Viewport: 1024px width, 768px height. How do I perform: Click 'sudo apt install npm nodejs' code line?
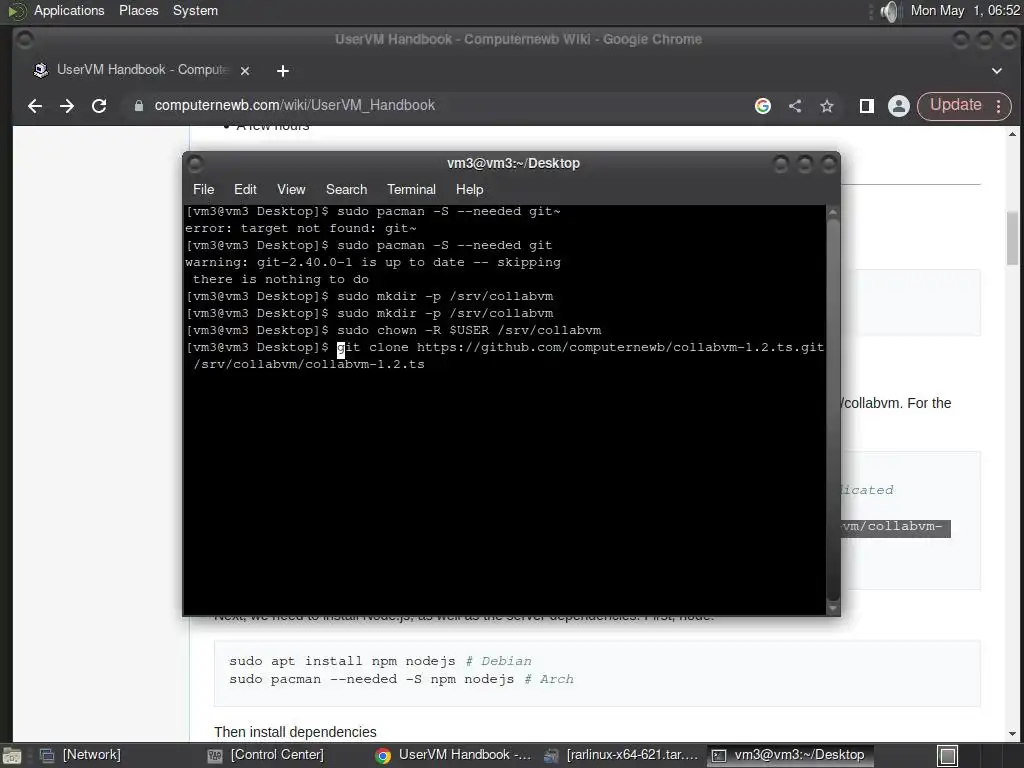380,661
